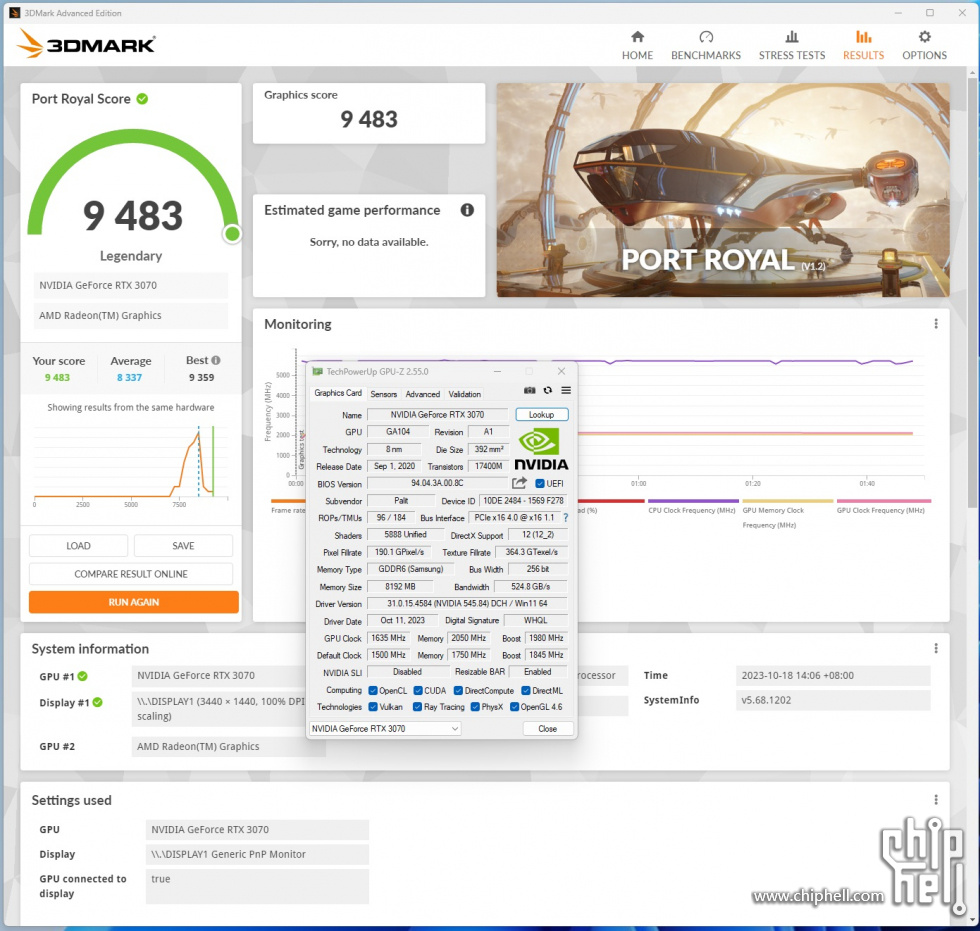Click the info icon beside Estimated game performance
Image resolution: width=980 pixels, height=931 pixels.
(x=467, y=210)
